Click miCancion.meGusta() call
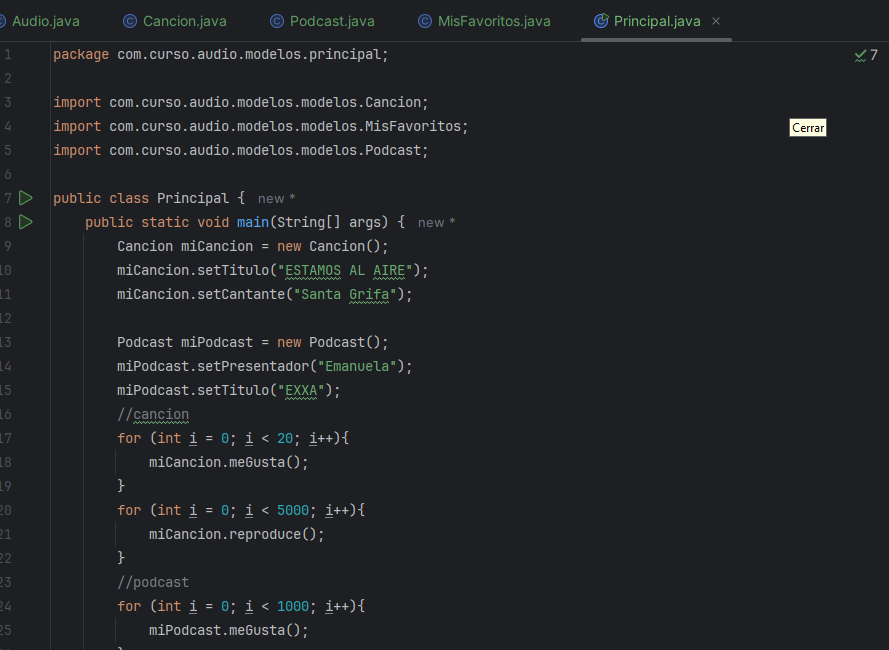This screenshot has height=650, width=889. [228, 462]
